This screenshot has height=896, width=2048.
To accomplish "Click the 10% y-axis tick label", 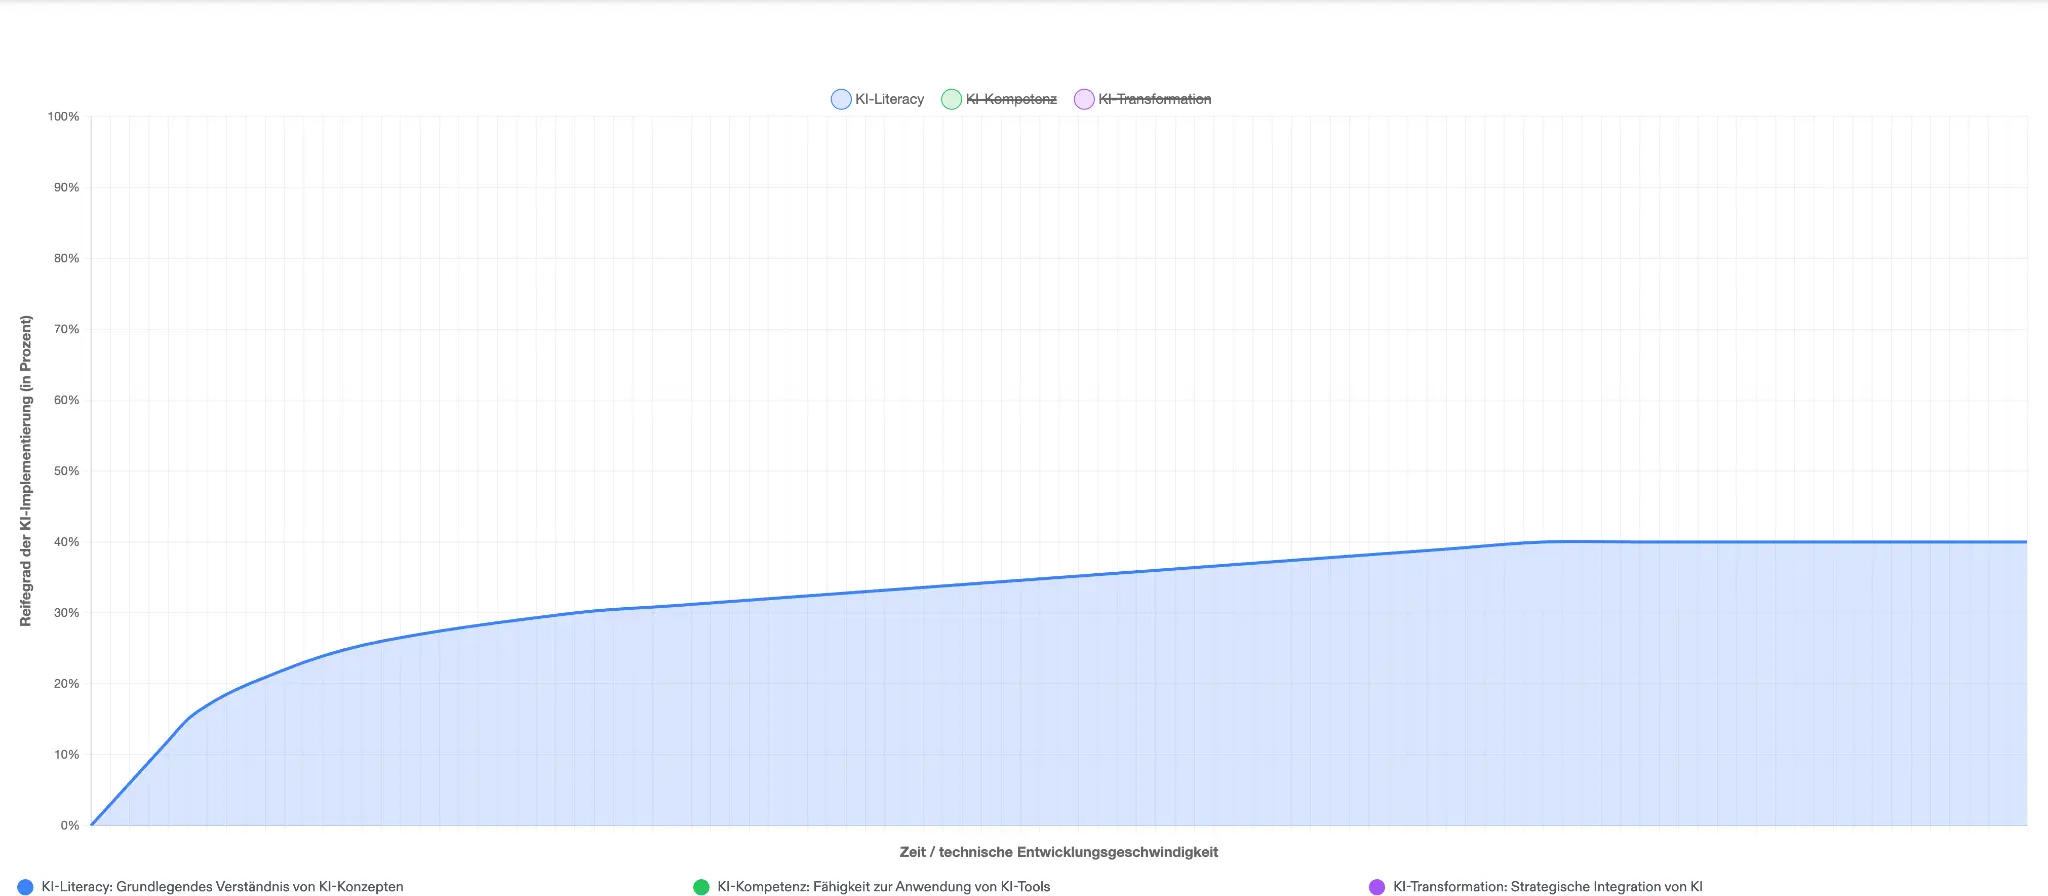I will (x=66, y=755).
